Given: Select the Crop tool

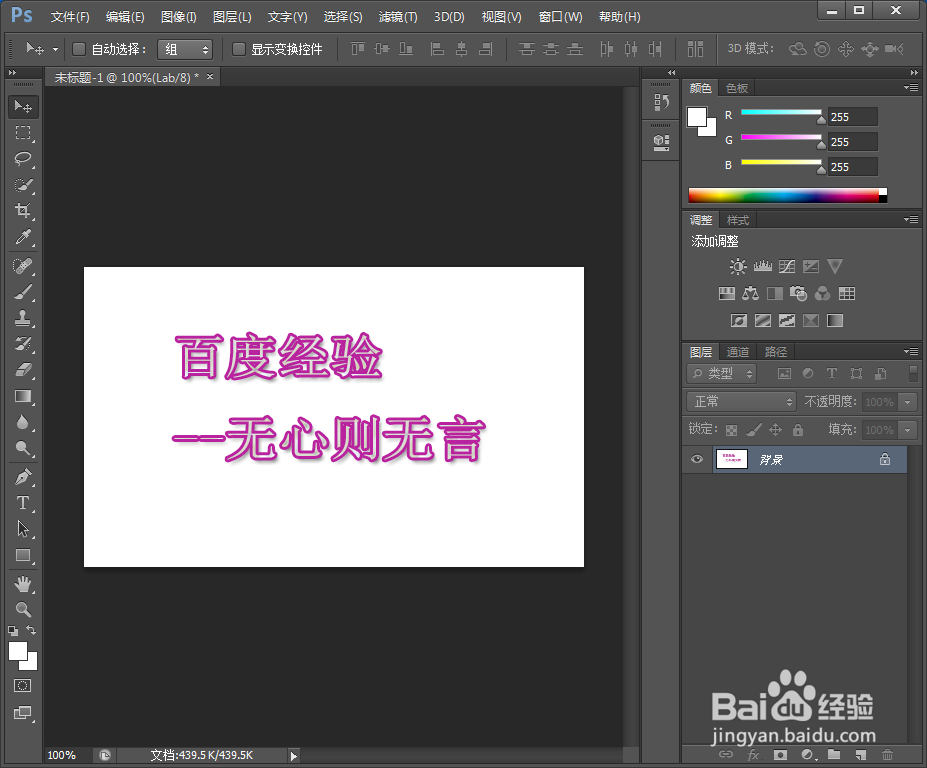Looking at the screenshot, I should pyautogui.click(x=23, y=210).
